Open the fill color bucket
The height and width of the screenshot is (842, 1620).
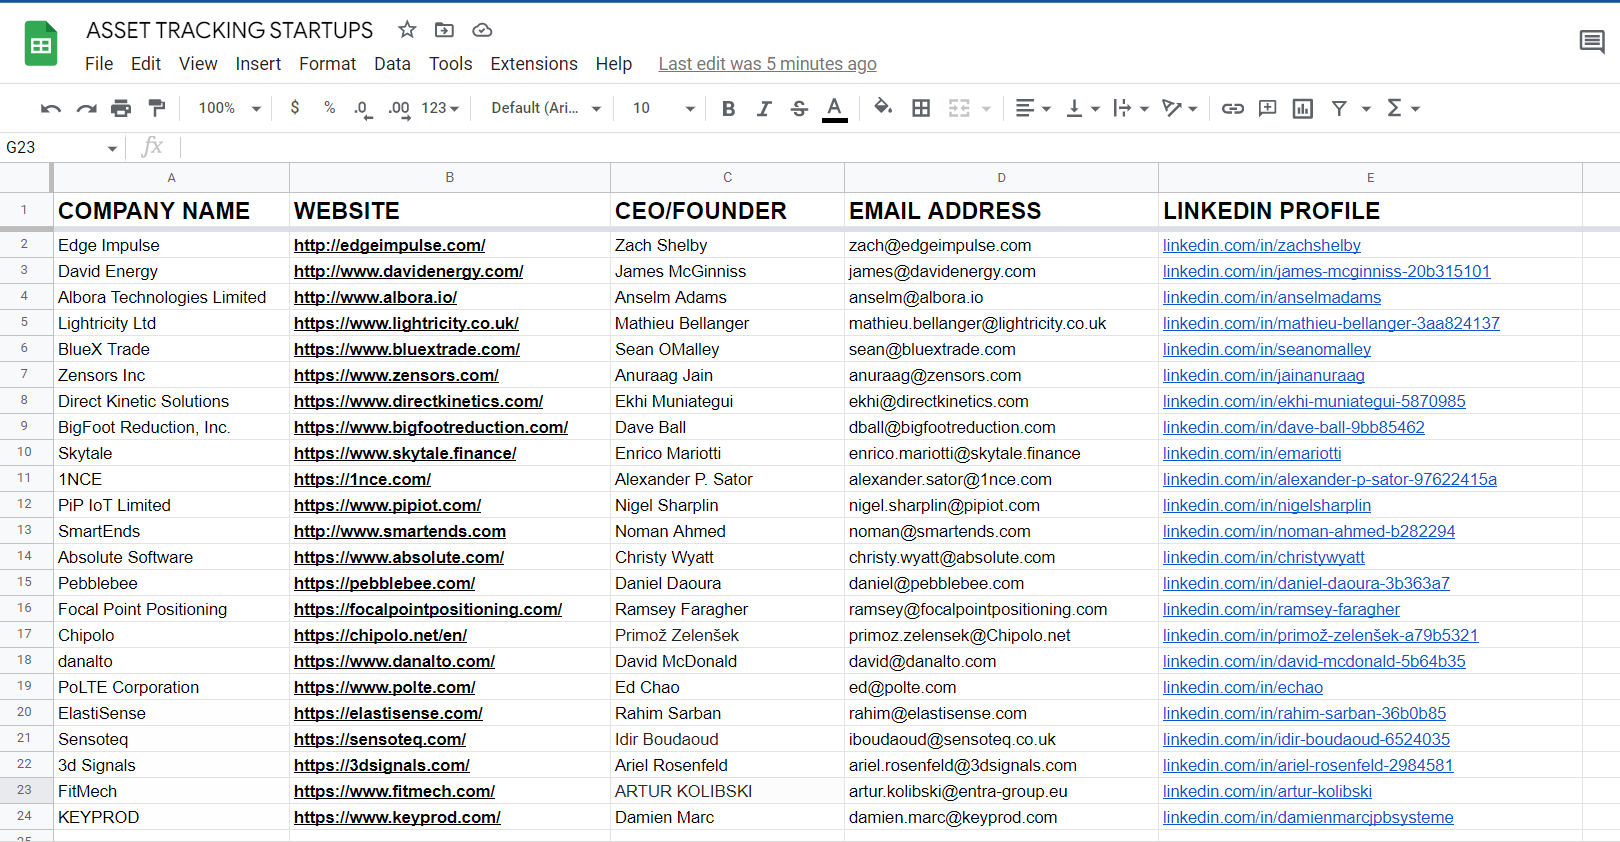coord(883,107)
